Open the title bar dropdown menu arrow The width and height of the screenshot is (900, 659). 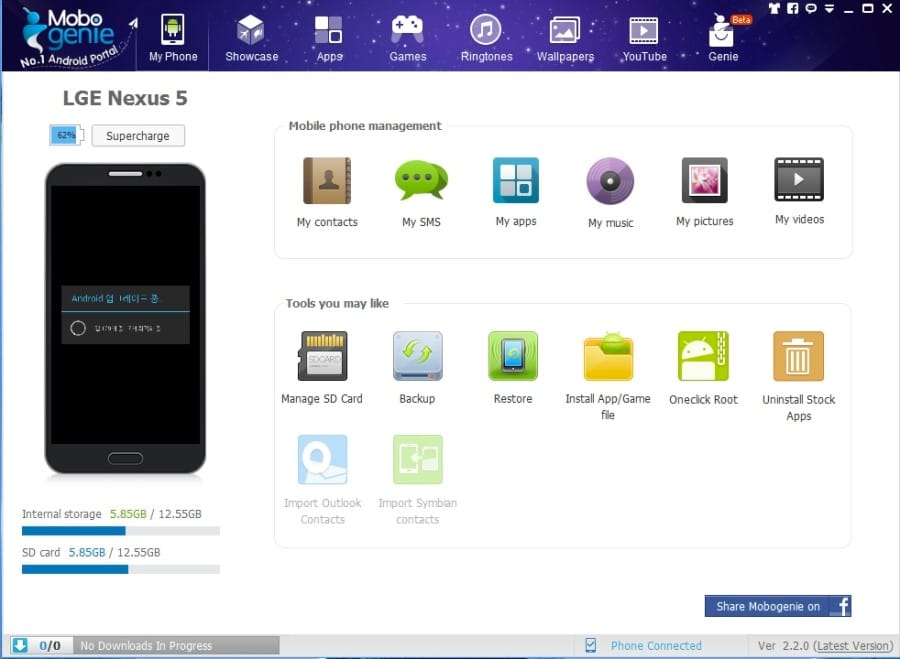829,8
